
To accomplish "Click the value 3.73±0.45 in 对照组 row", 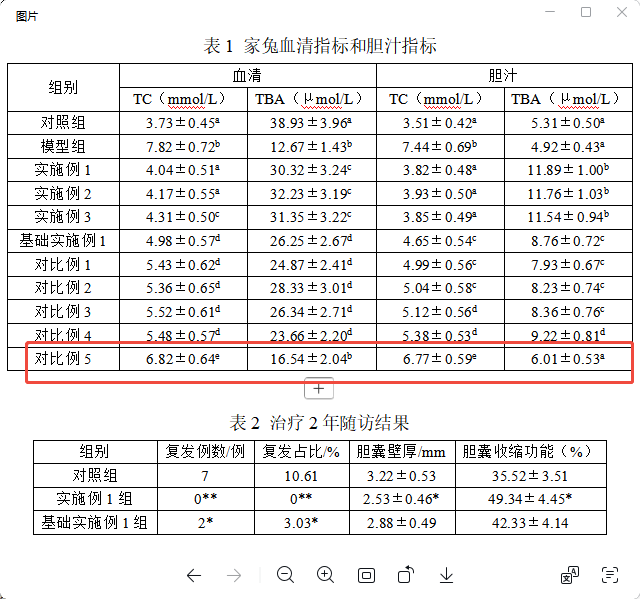I will click(183, 123).
